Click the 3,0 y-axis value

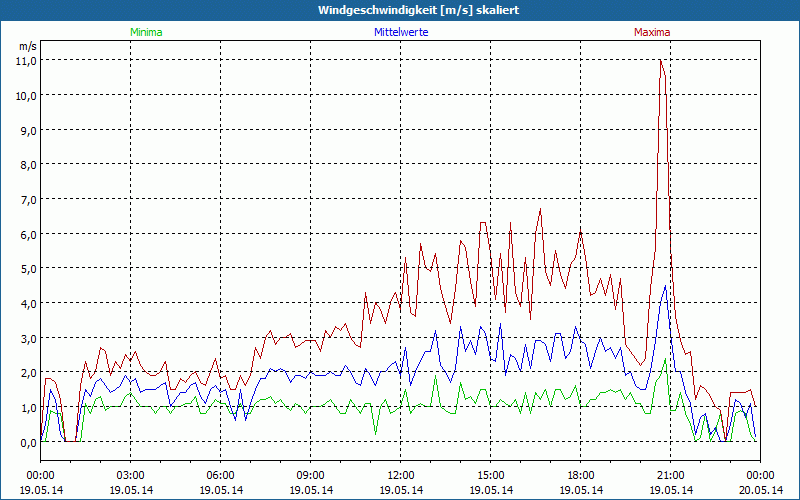coord(29,338)
